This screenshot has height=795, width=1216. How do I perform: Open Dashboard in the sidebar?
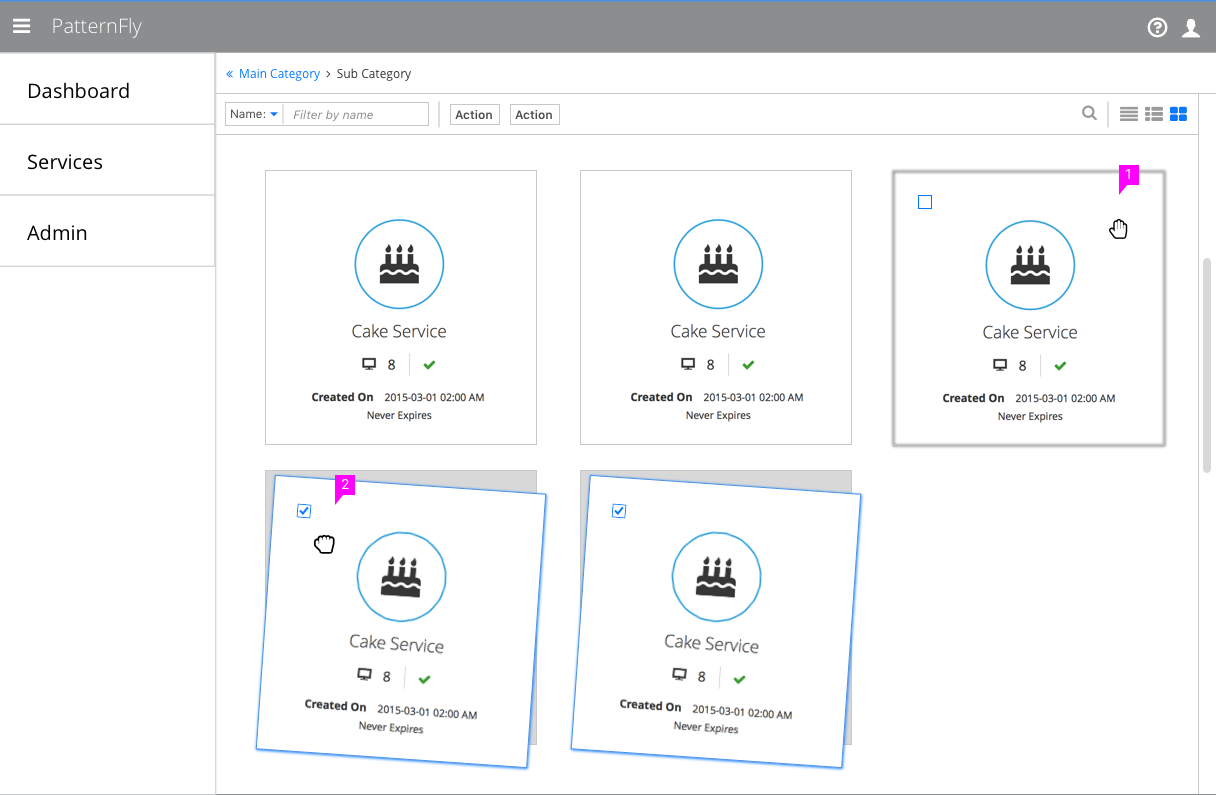click(x=107, y=90)
